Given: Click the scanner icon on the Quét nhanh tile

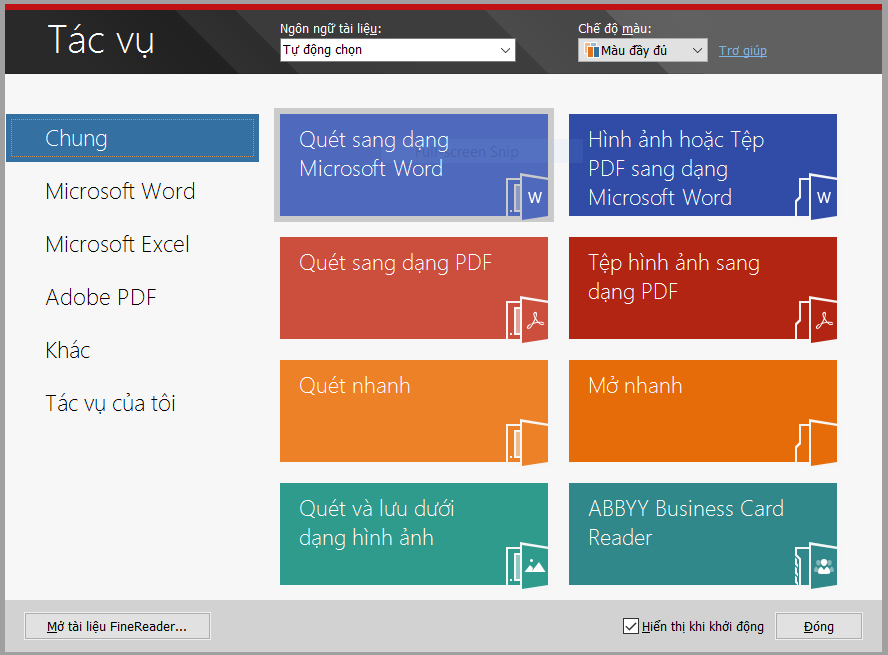Looking at the screenshot, I should pyautogui.click(x=527, y=442).
